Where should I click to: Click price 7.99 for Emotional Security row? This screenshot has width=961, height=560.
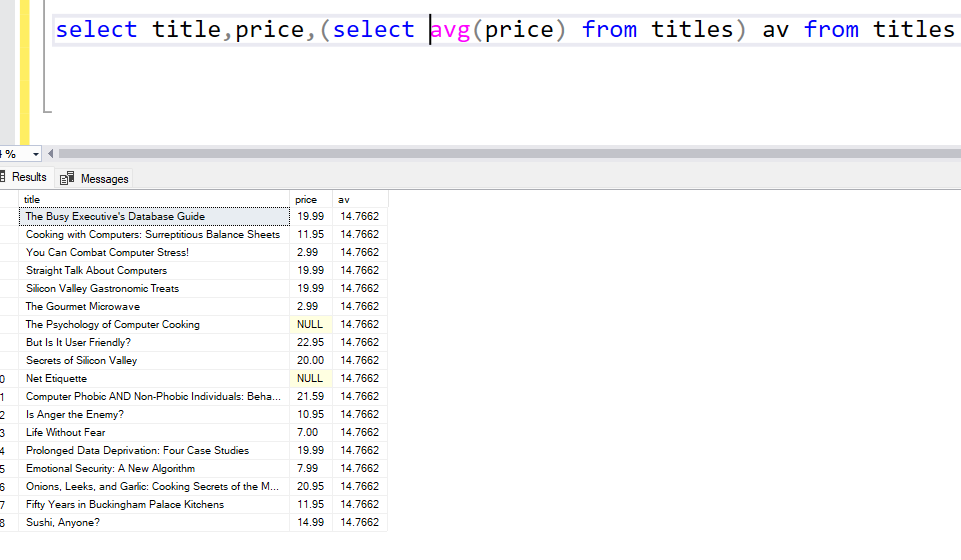[311, 469]
